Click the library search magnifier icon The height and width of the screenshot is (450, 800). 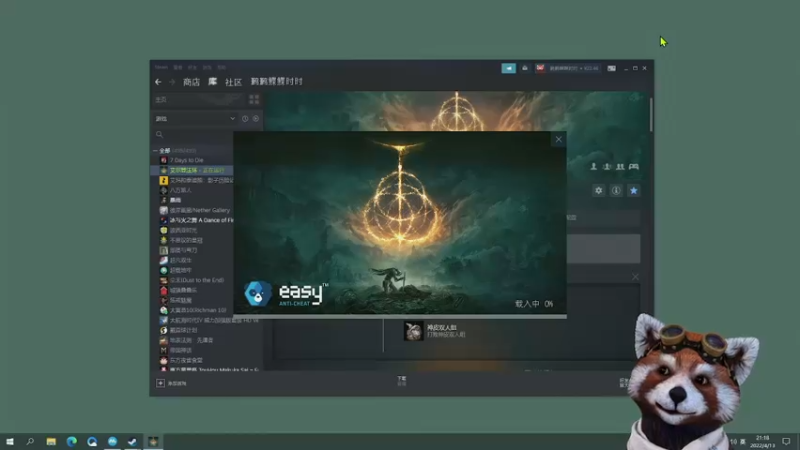point(159,134)
